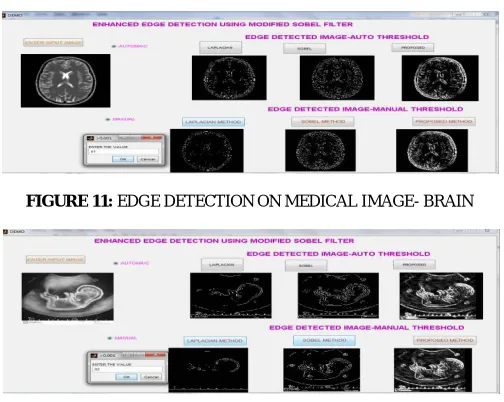Select the brain Proposed auto-threshold result image

pos(440,78)
